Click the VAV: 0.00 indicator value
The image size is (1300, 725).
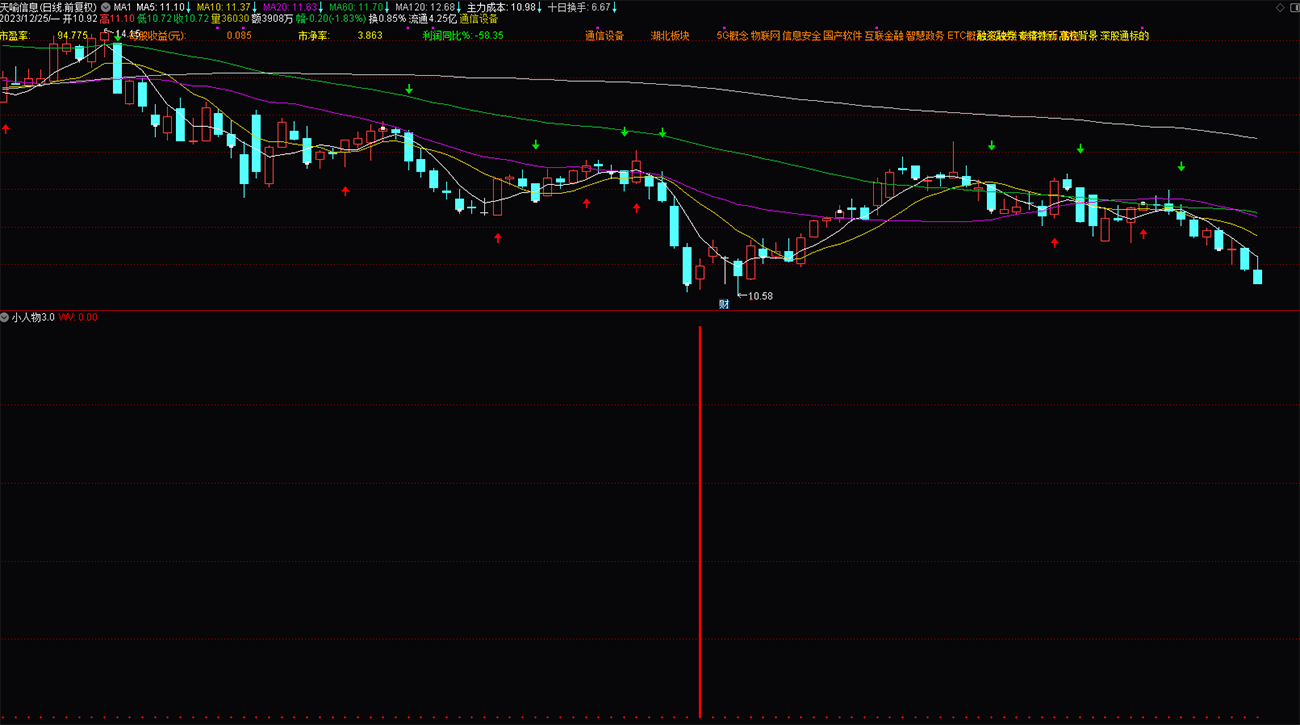point(78,317)
